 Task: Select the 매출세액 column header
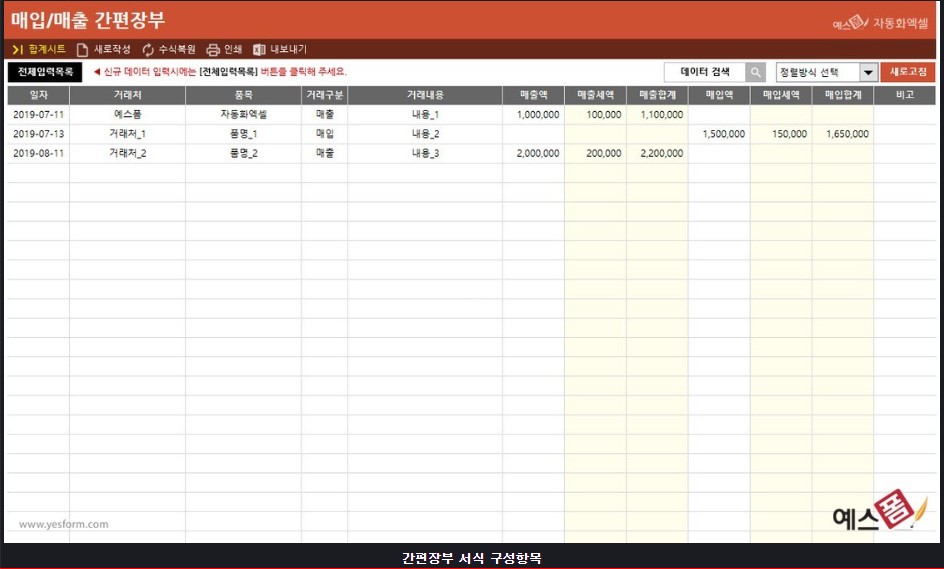[x=595, y=95]
